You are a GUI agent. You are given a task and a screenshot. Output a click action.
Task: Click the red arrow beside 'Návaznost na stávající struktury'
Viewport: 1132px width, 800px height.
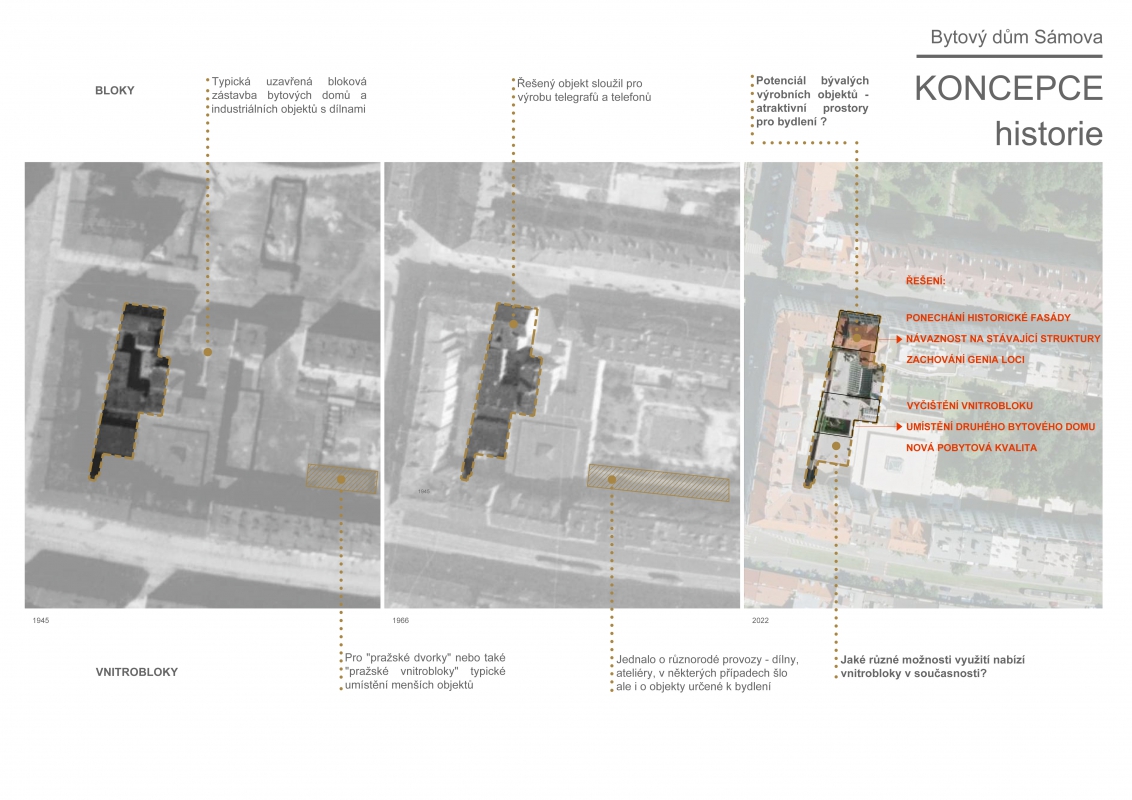(x=898, y=339)
